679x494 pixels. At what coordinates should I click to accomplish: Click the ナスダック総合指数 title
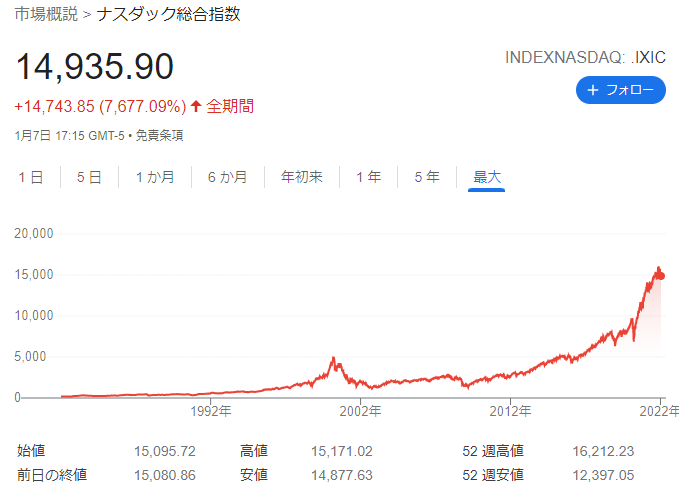168,14
